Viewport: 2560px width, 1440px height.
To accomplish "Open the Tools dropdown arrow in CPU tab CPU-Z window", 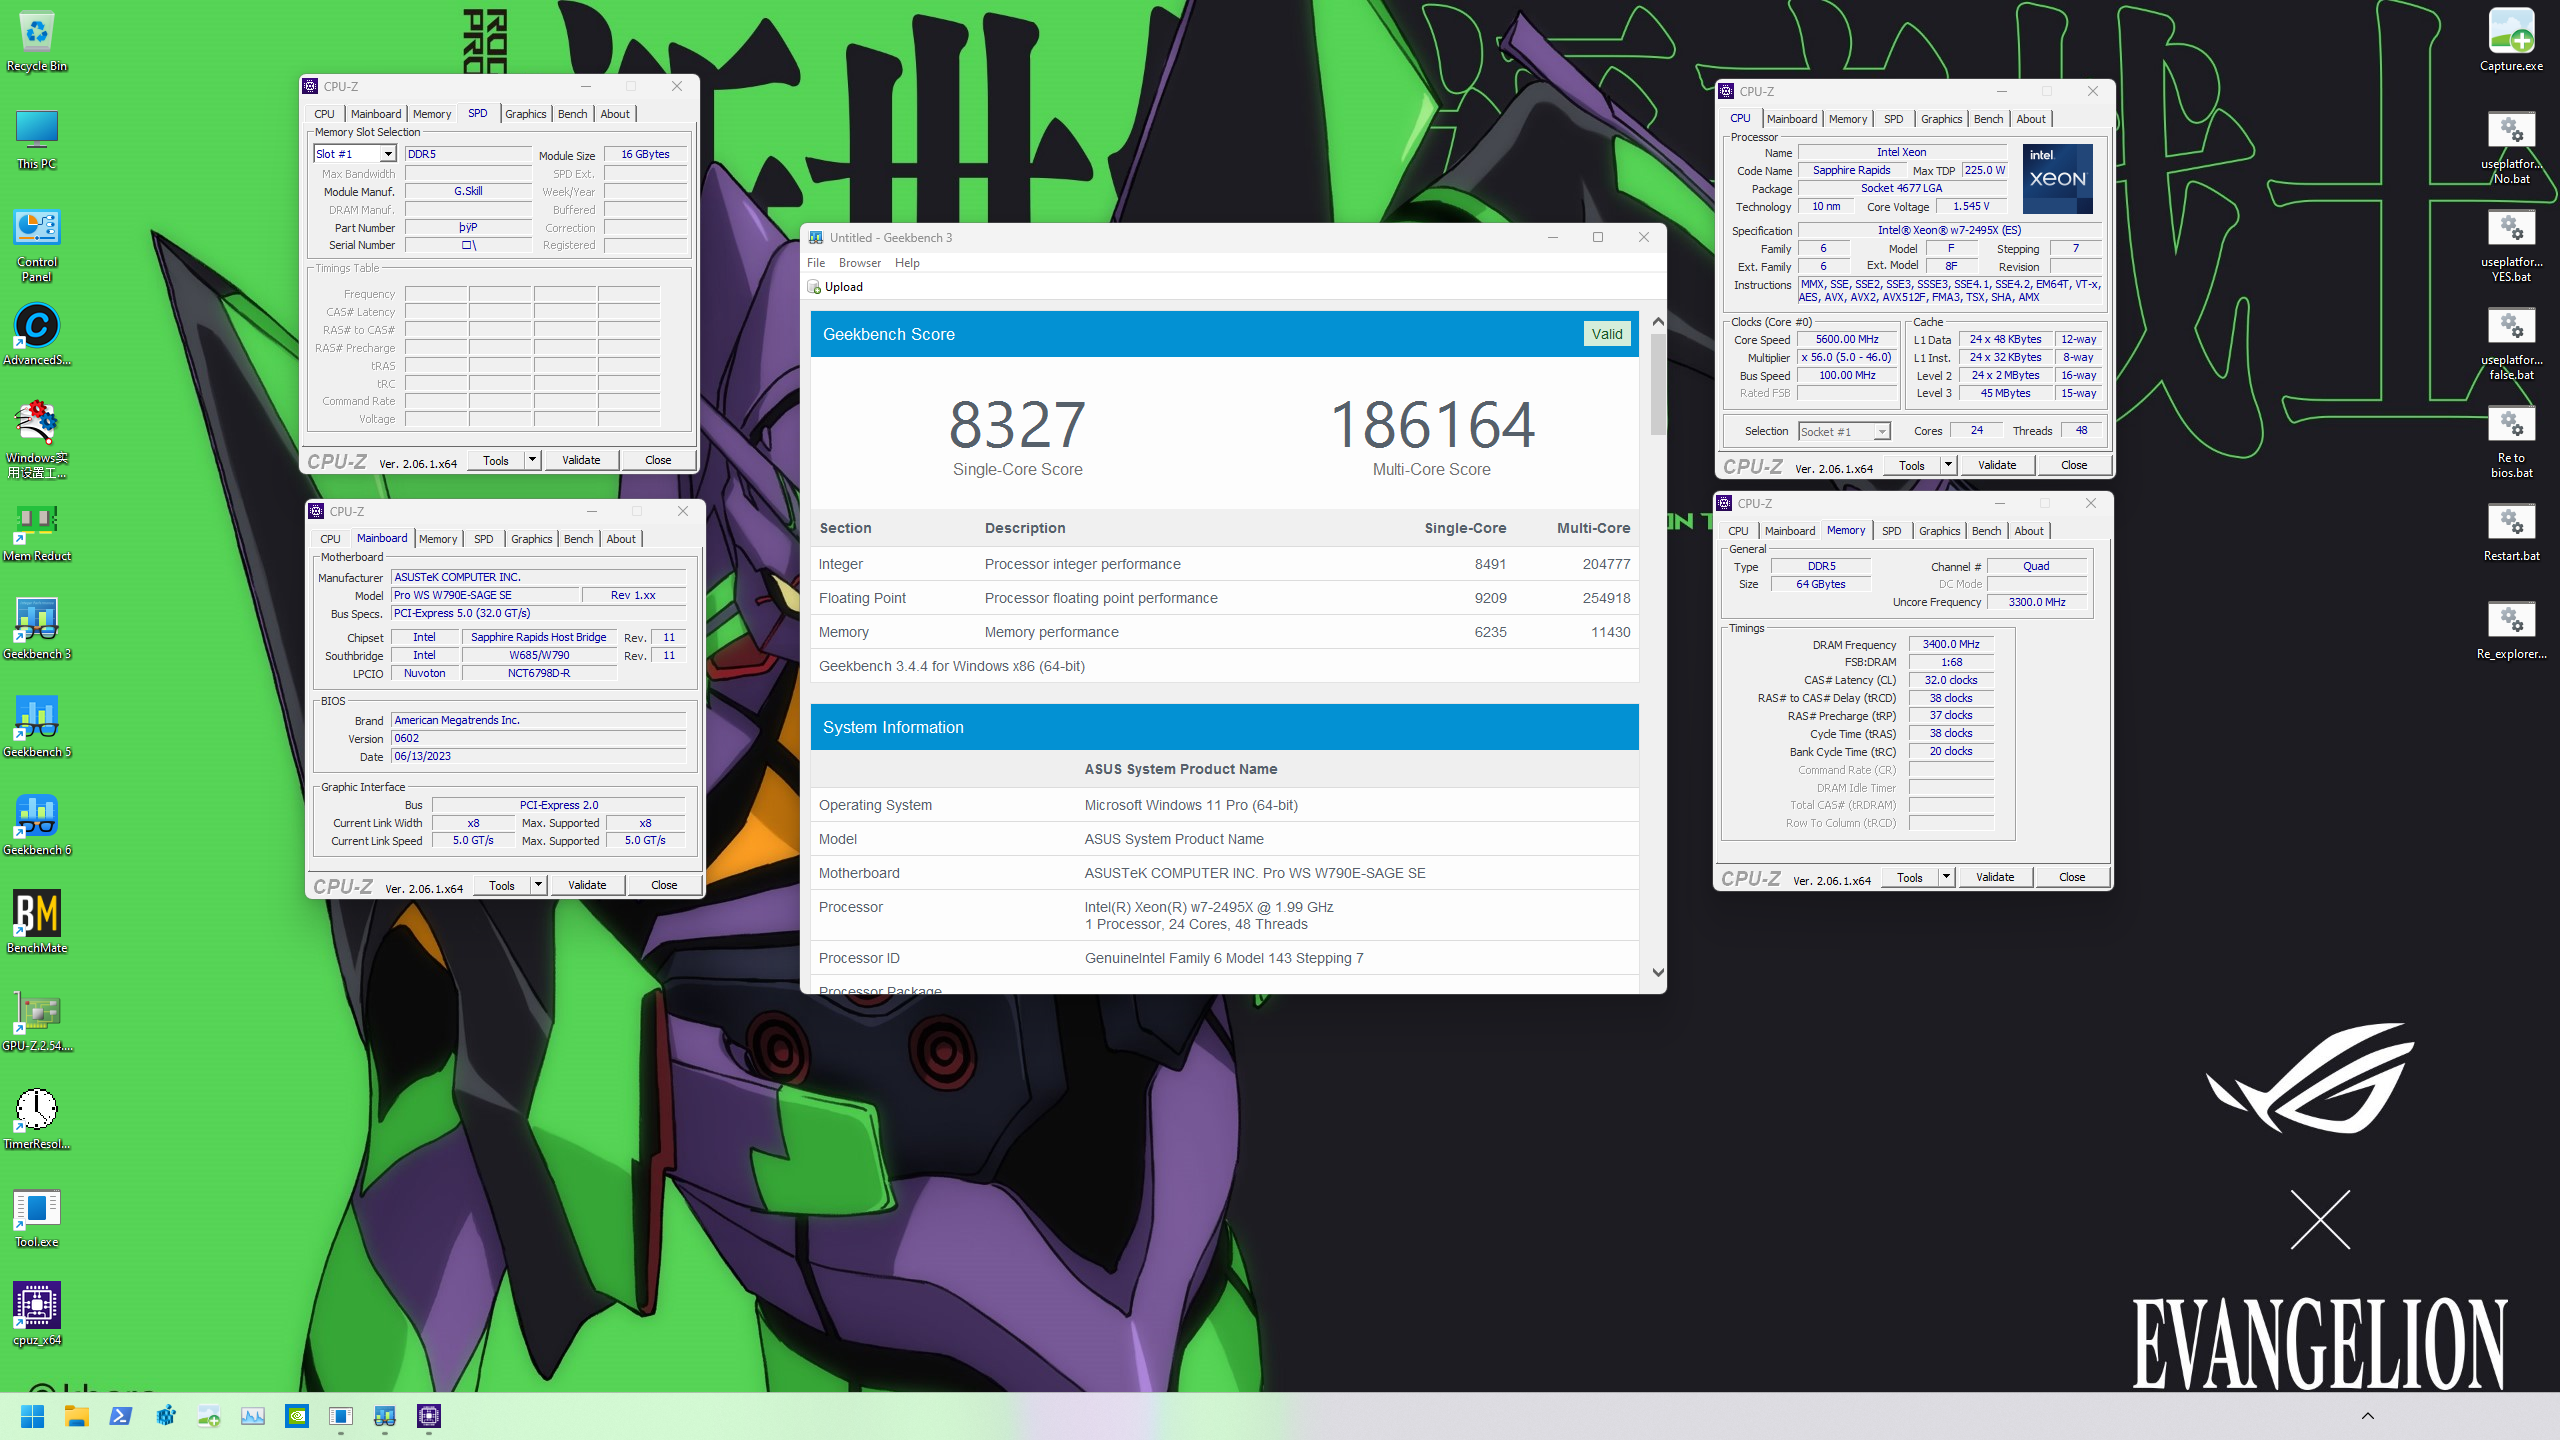I will click(1949, 465).
